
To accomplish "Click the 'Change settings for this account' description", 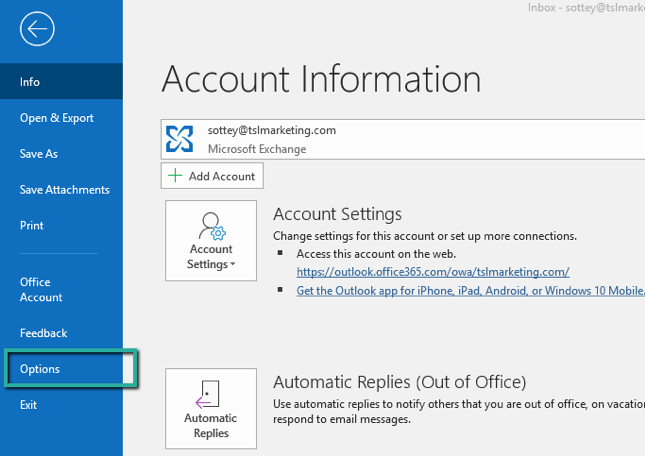I will (425, 236).
